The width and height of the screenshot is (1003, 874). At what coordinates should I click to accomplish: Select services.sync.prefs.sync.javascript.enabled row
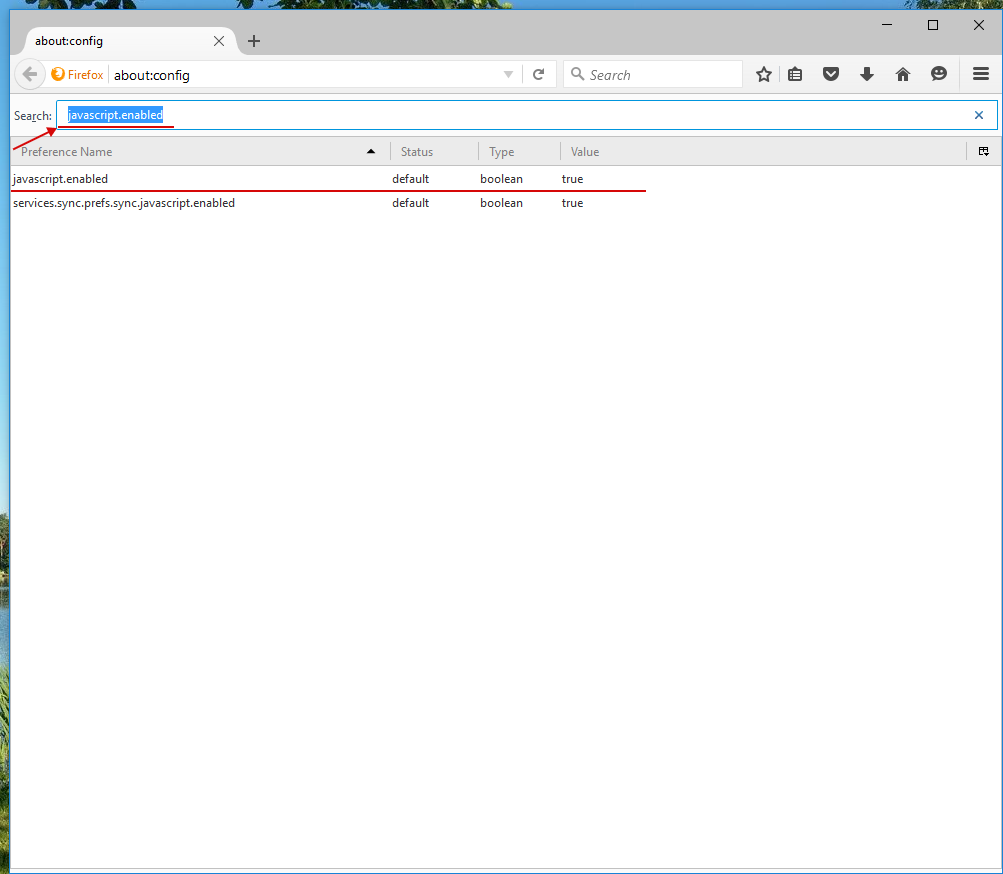click(505, 203)
